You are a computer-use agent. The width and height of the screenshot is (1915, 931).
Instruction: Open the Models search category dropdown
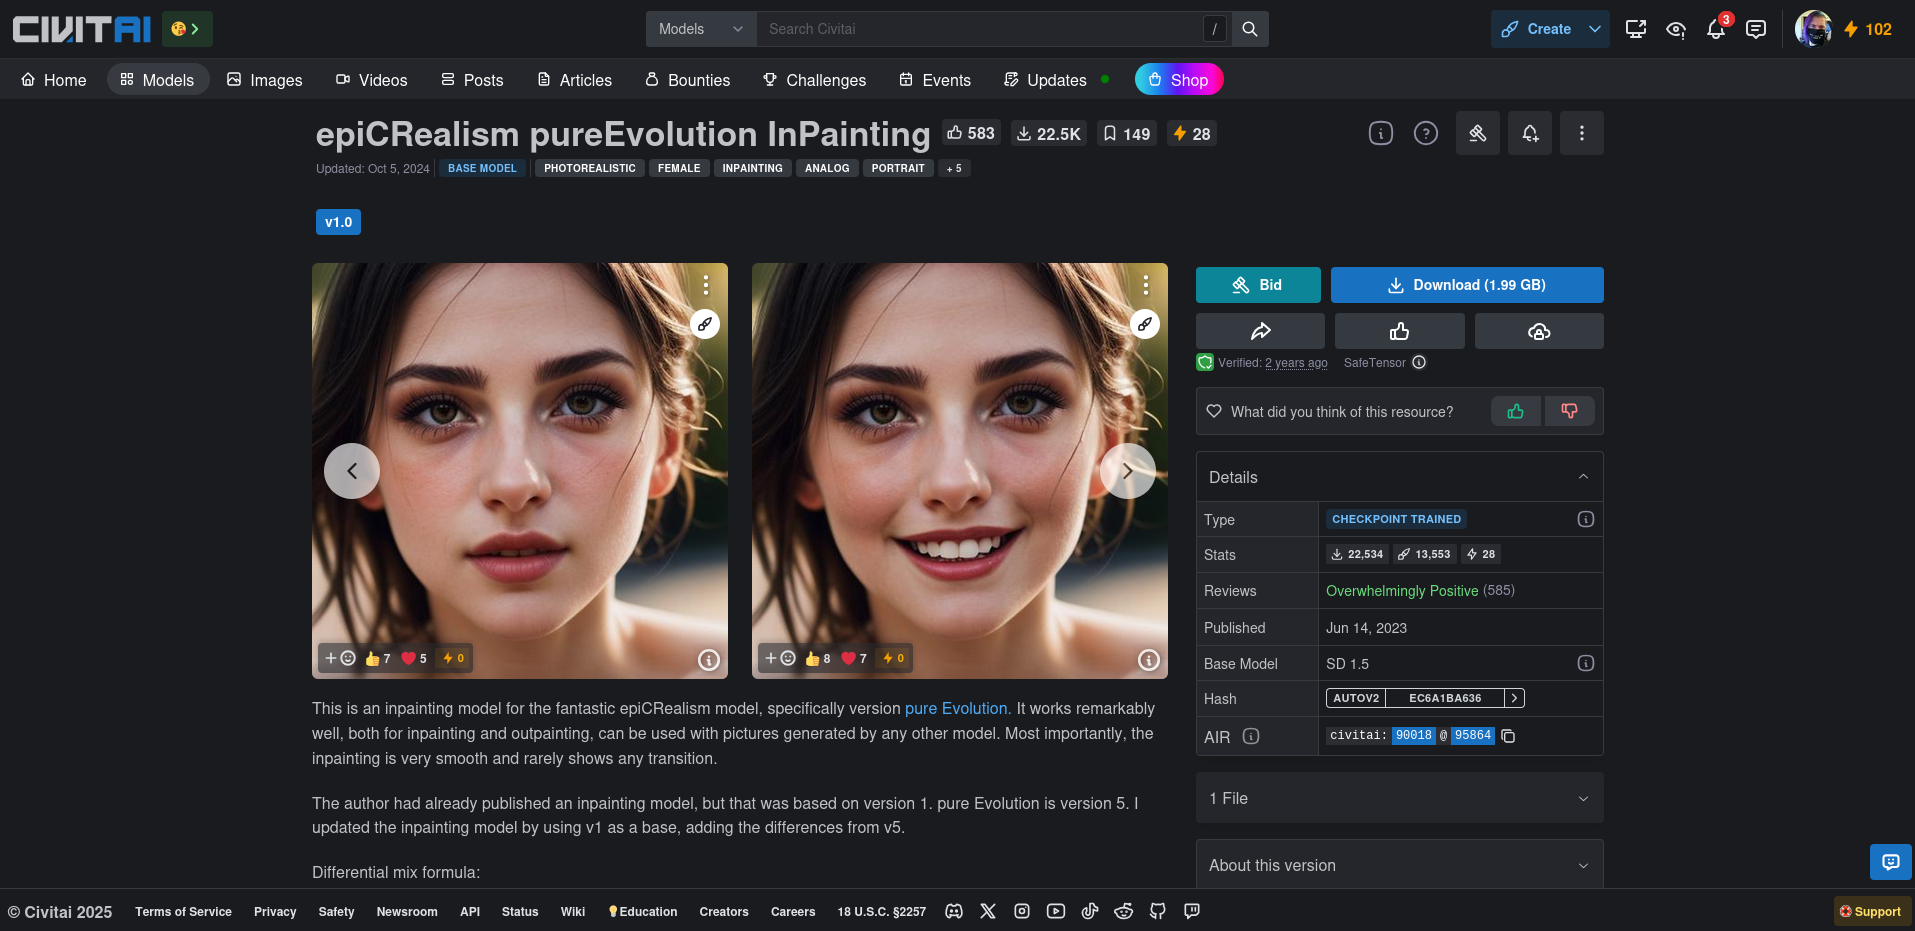tap(701, 29)
